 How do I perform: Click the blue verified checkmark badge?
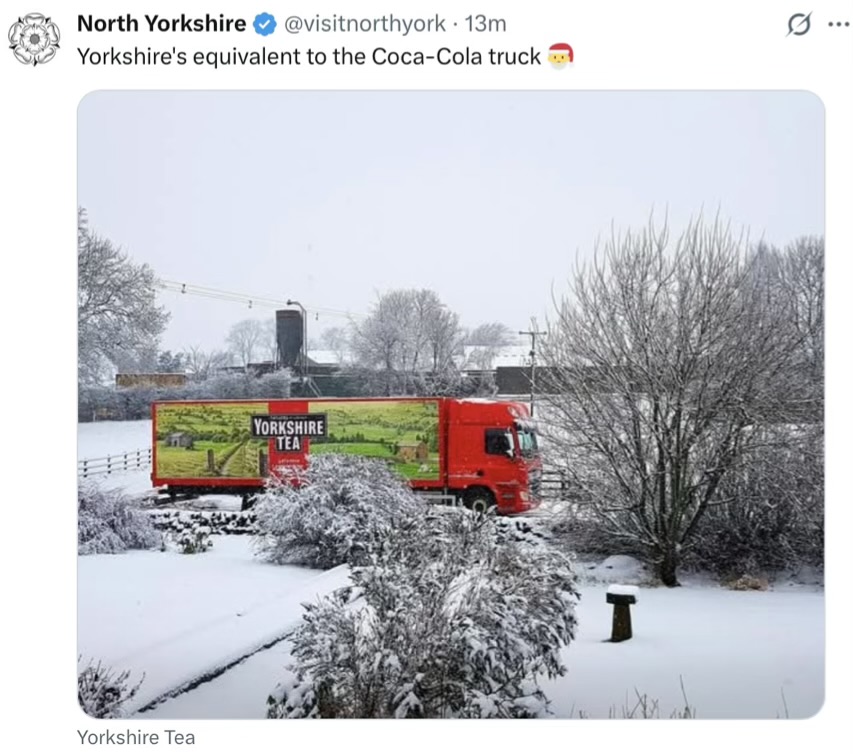tap(265, 24)
